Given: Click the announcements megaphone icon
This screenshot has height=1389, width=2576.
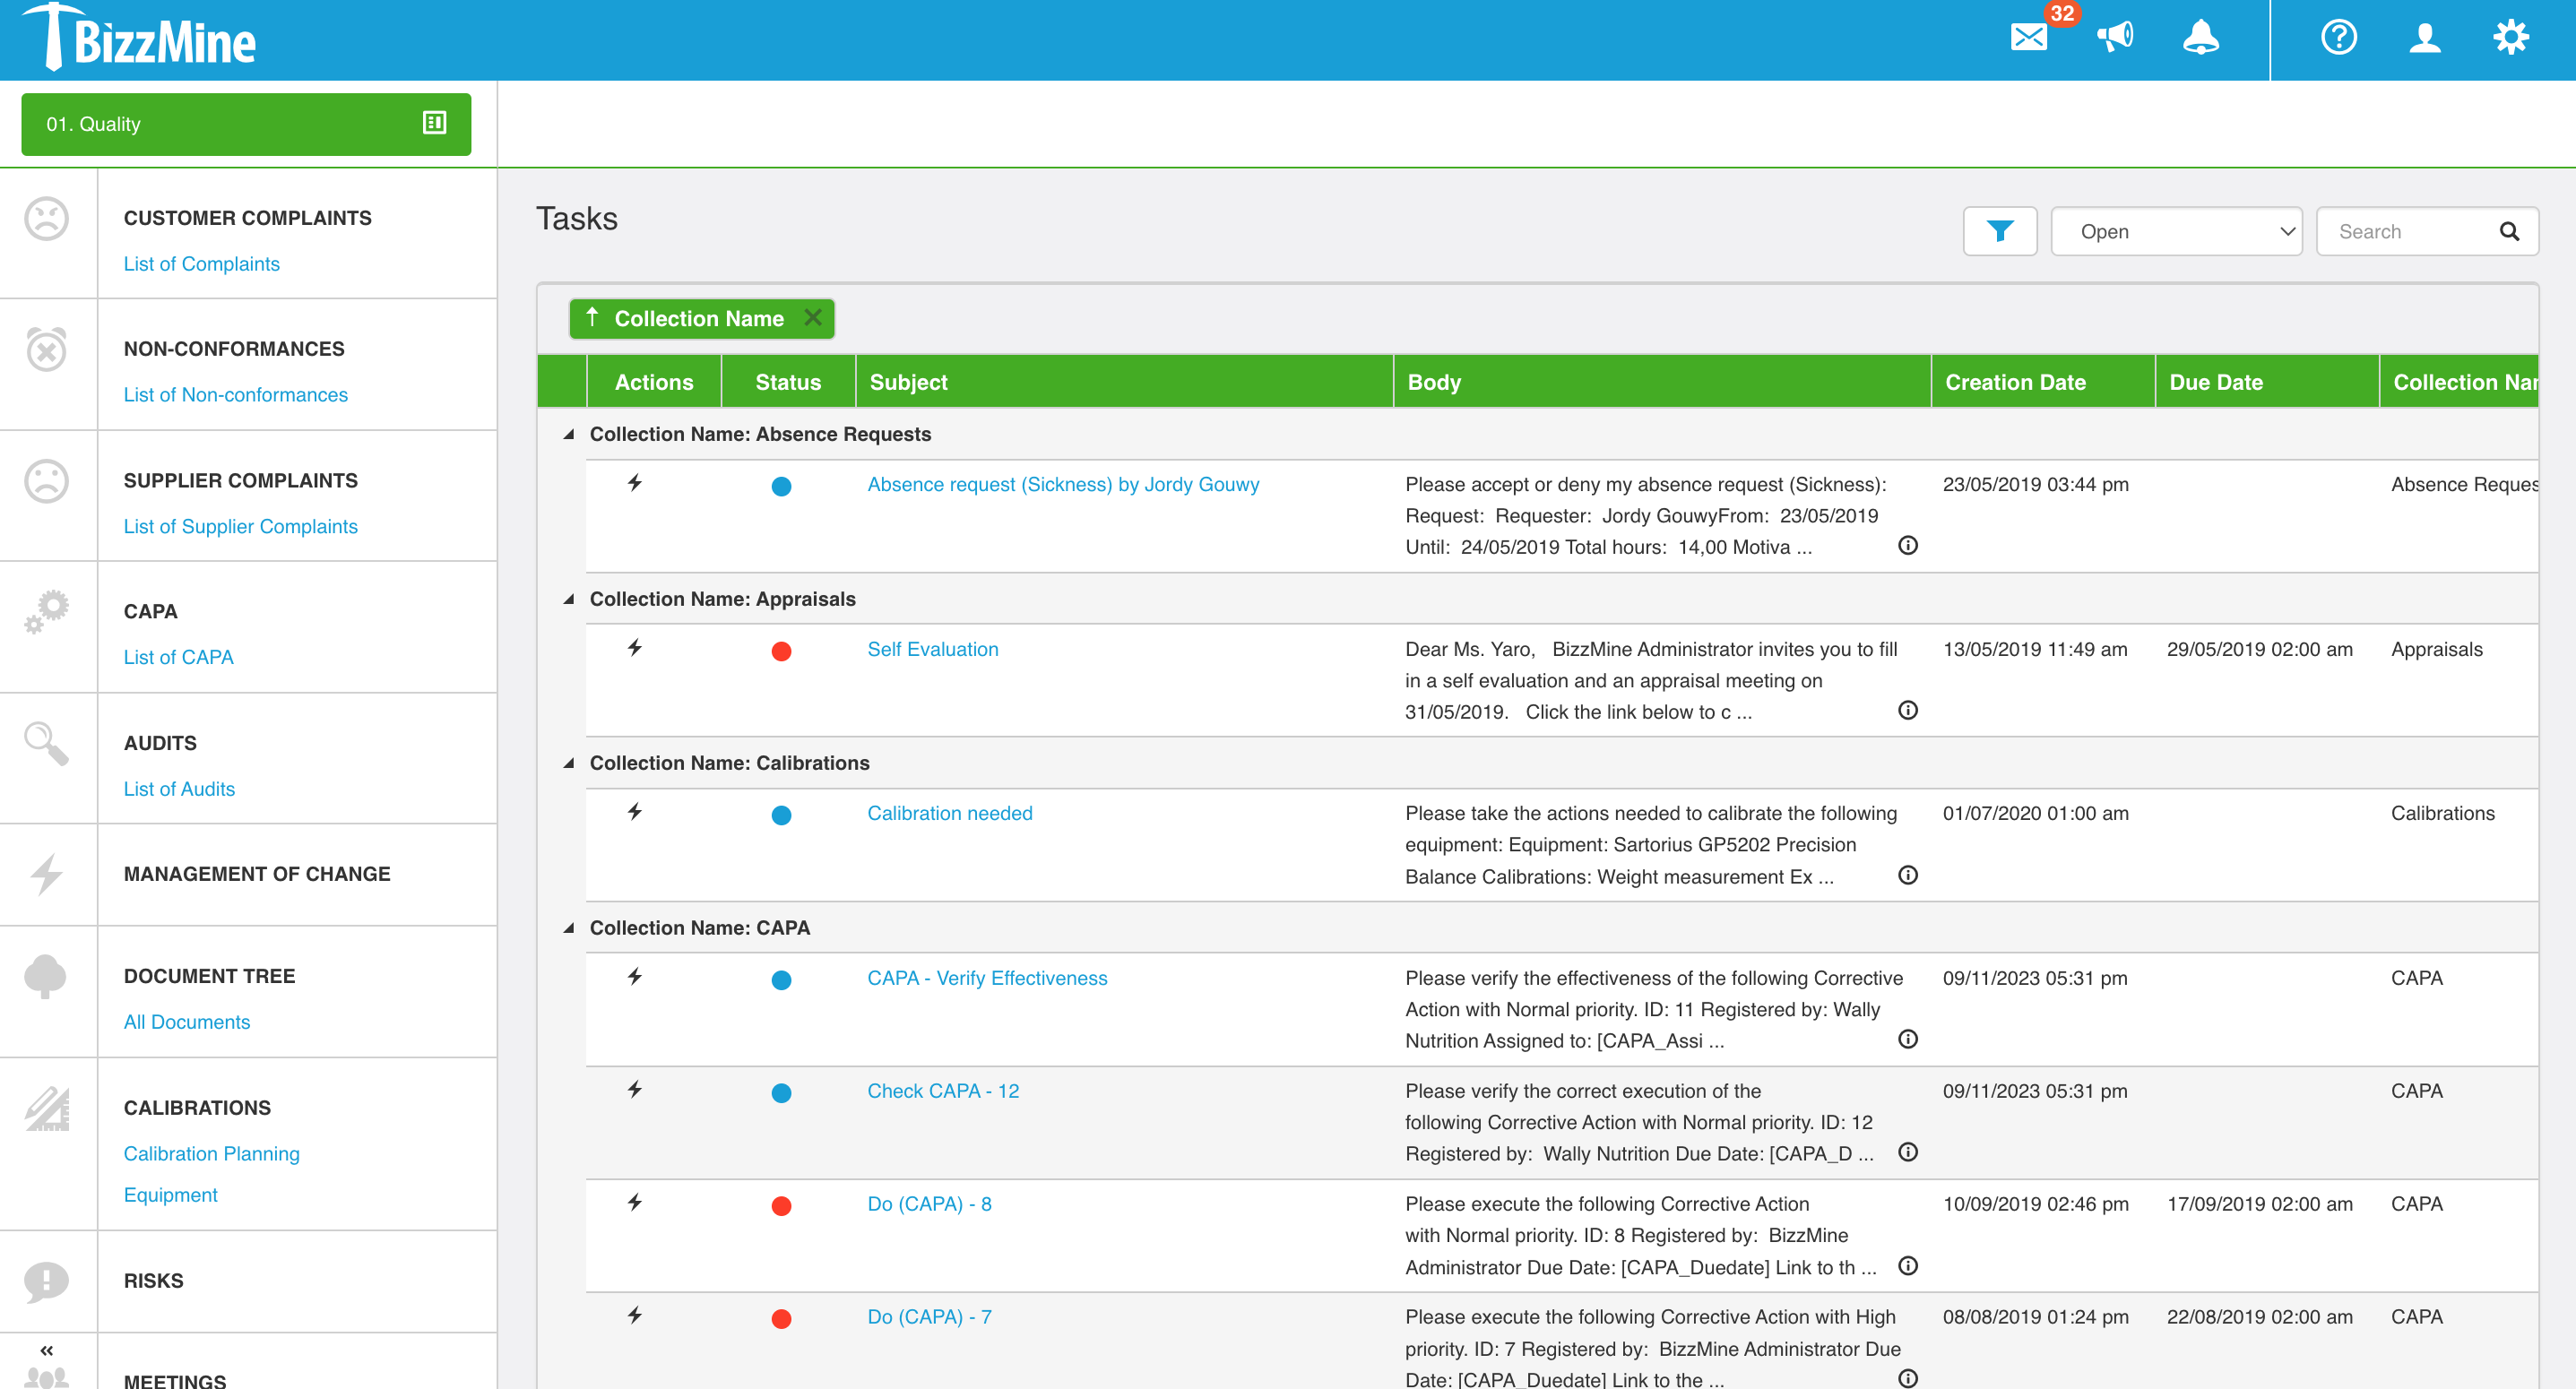Looking at the screenshot, I should tap(2115, 38).
